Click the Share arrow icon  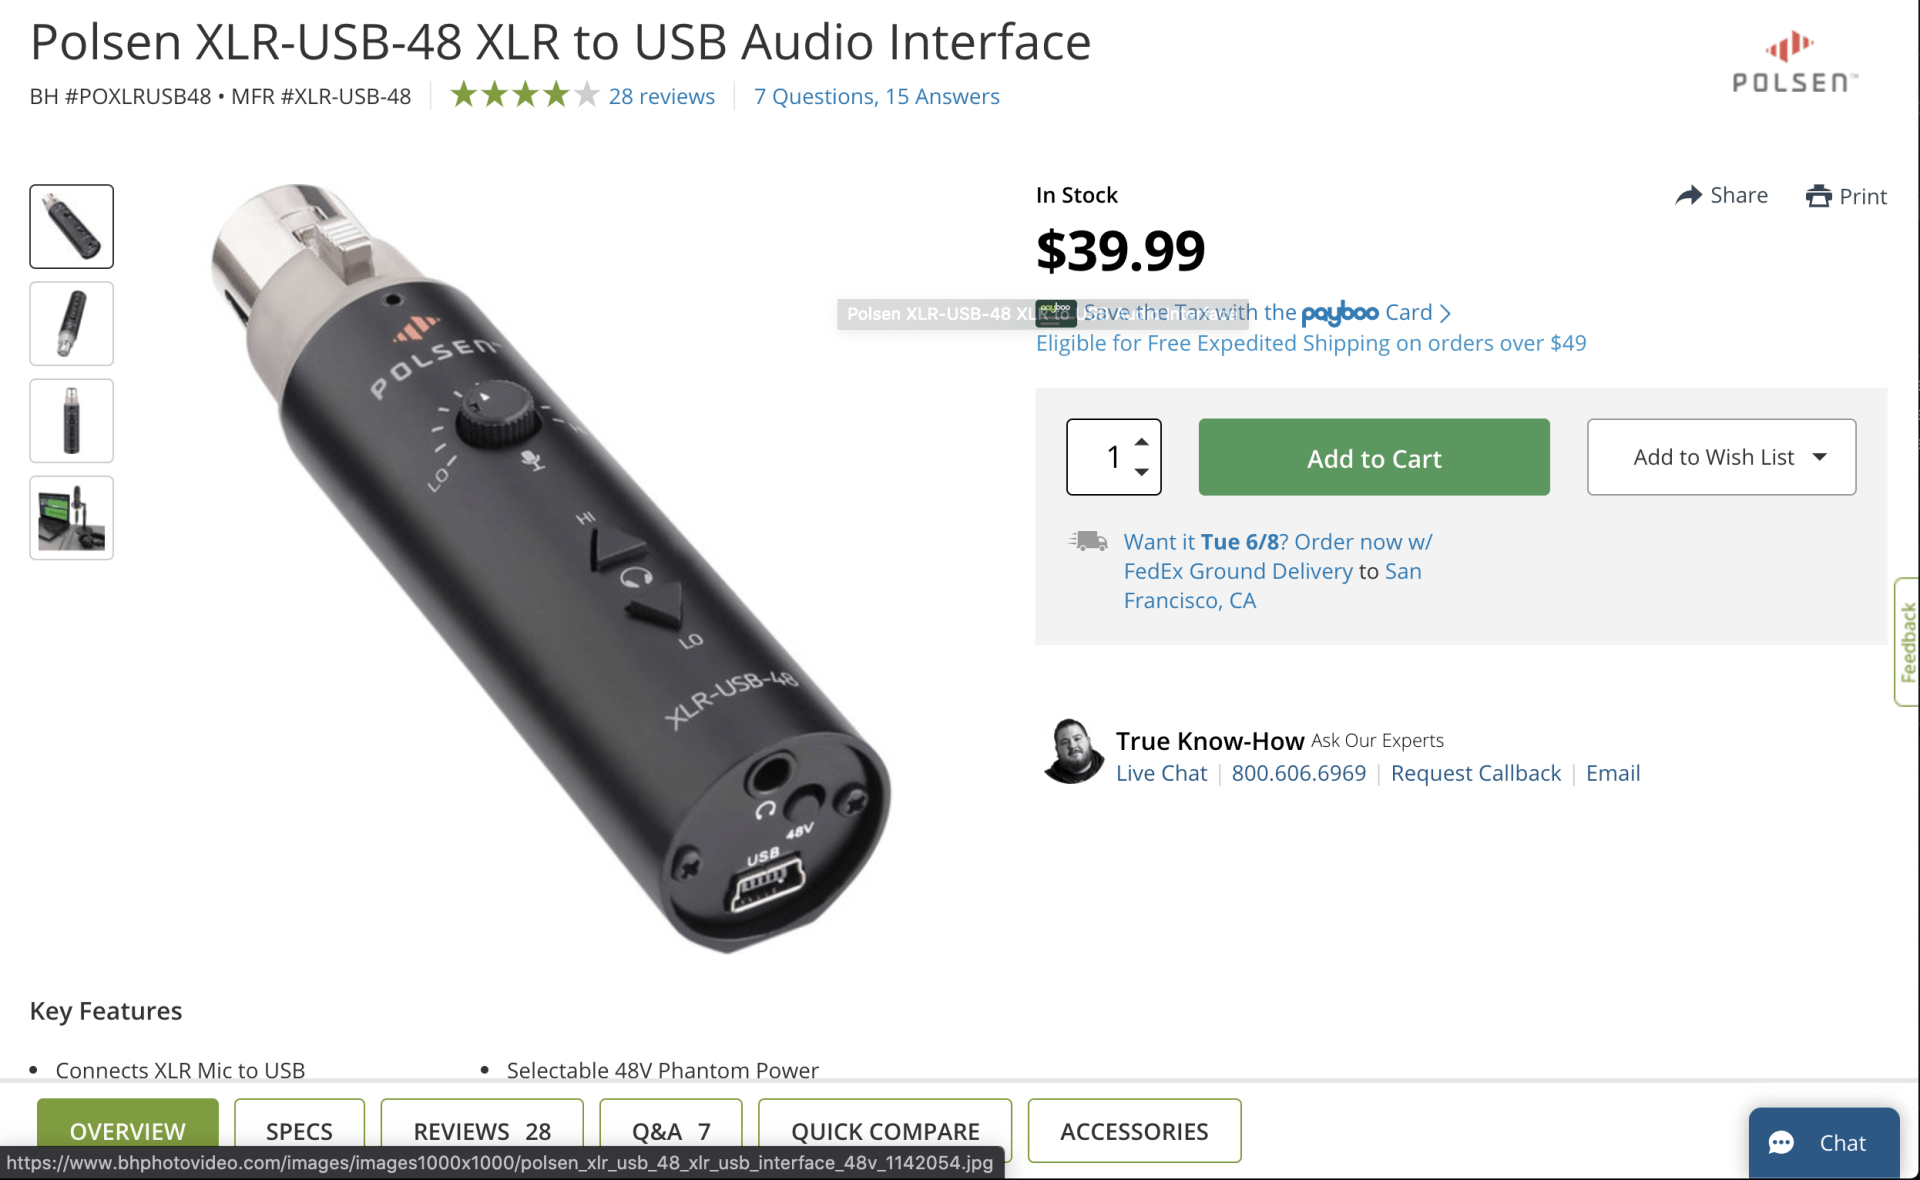click(x=1688, y=195)
